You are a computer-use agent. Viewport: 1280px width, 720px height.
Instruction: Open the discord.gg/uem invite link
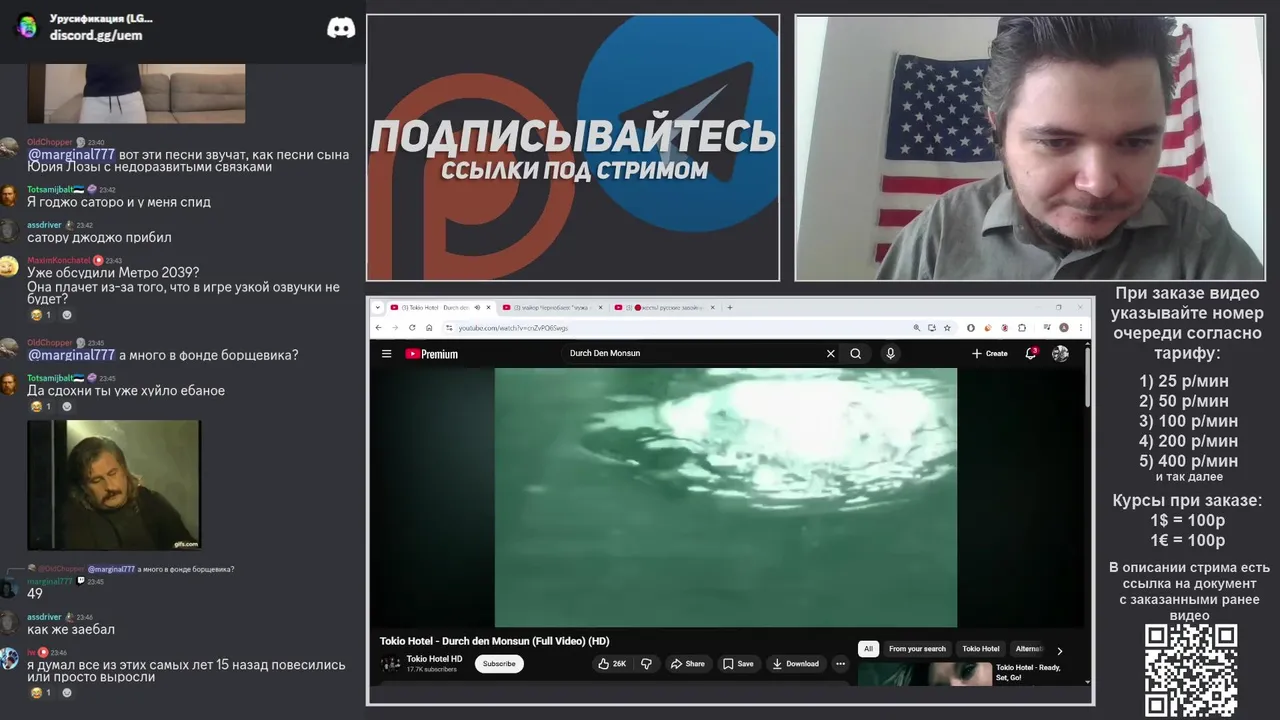(x=96, y=35)
